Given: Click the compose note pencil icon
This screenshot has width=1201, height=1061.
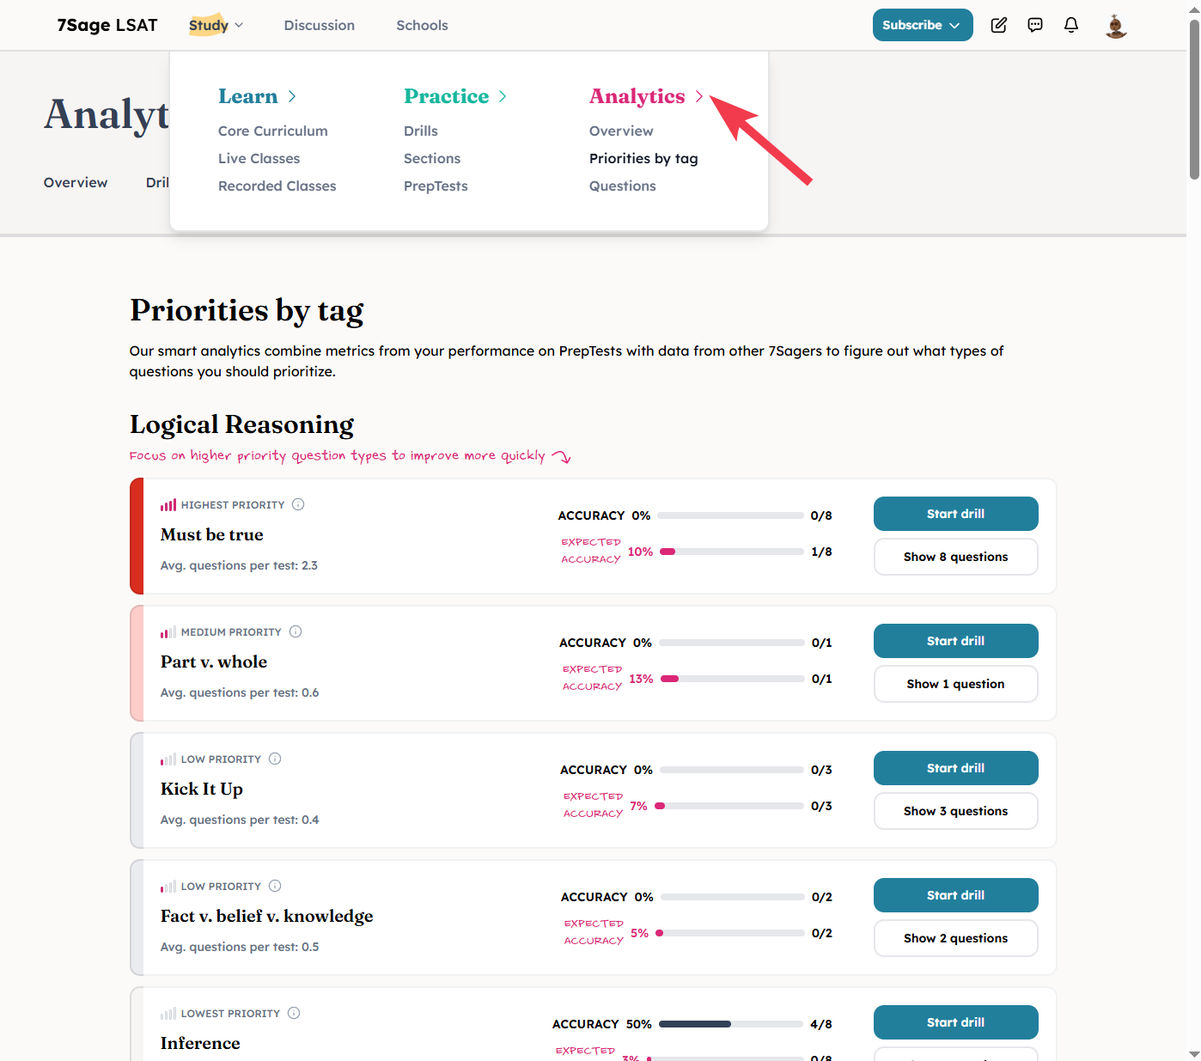Looking at the screenshot, I should pyautogui.click(x=998, y=25).
